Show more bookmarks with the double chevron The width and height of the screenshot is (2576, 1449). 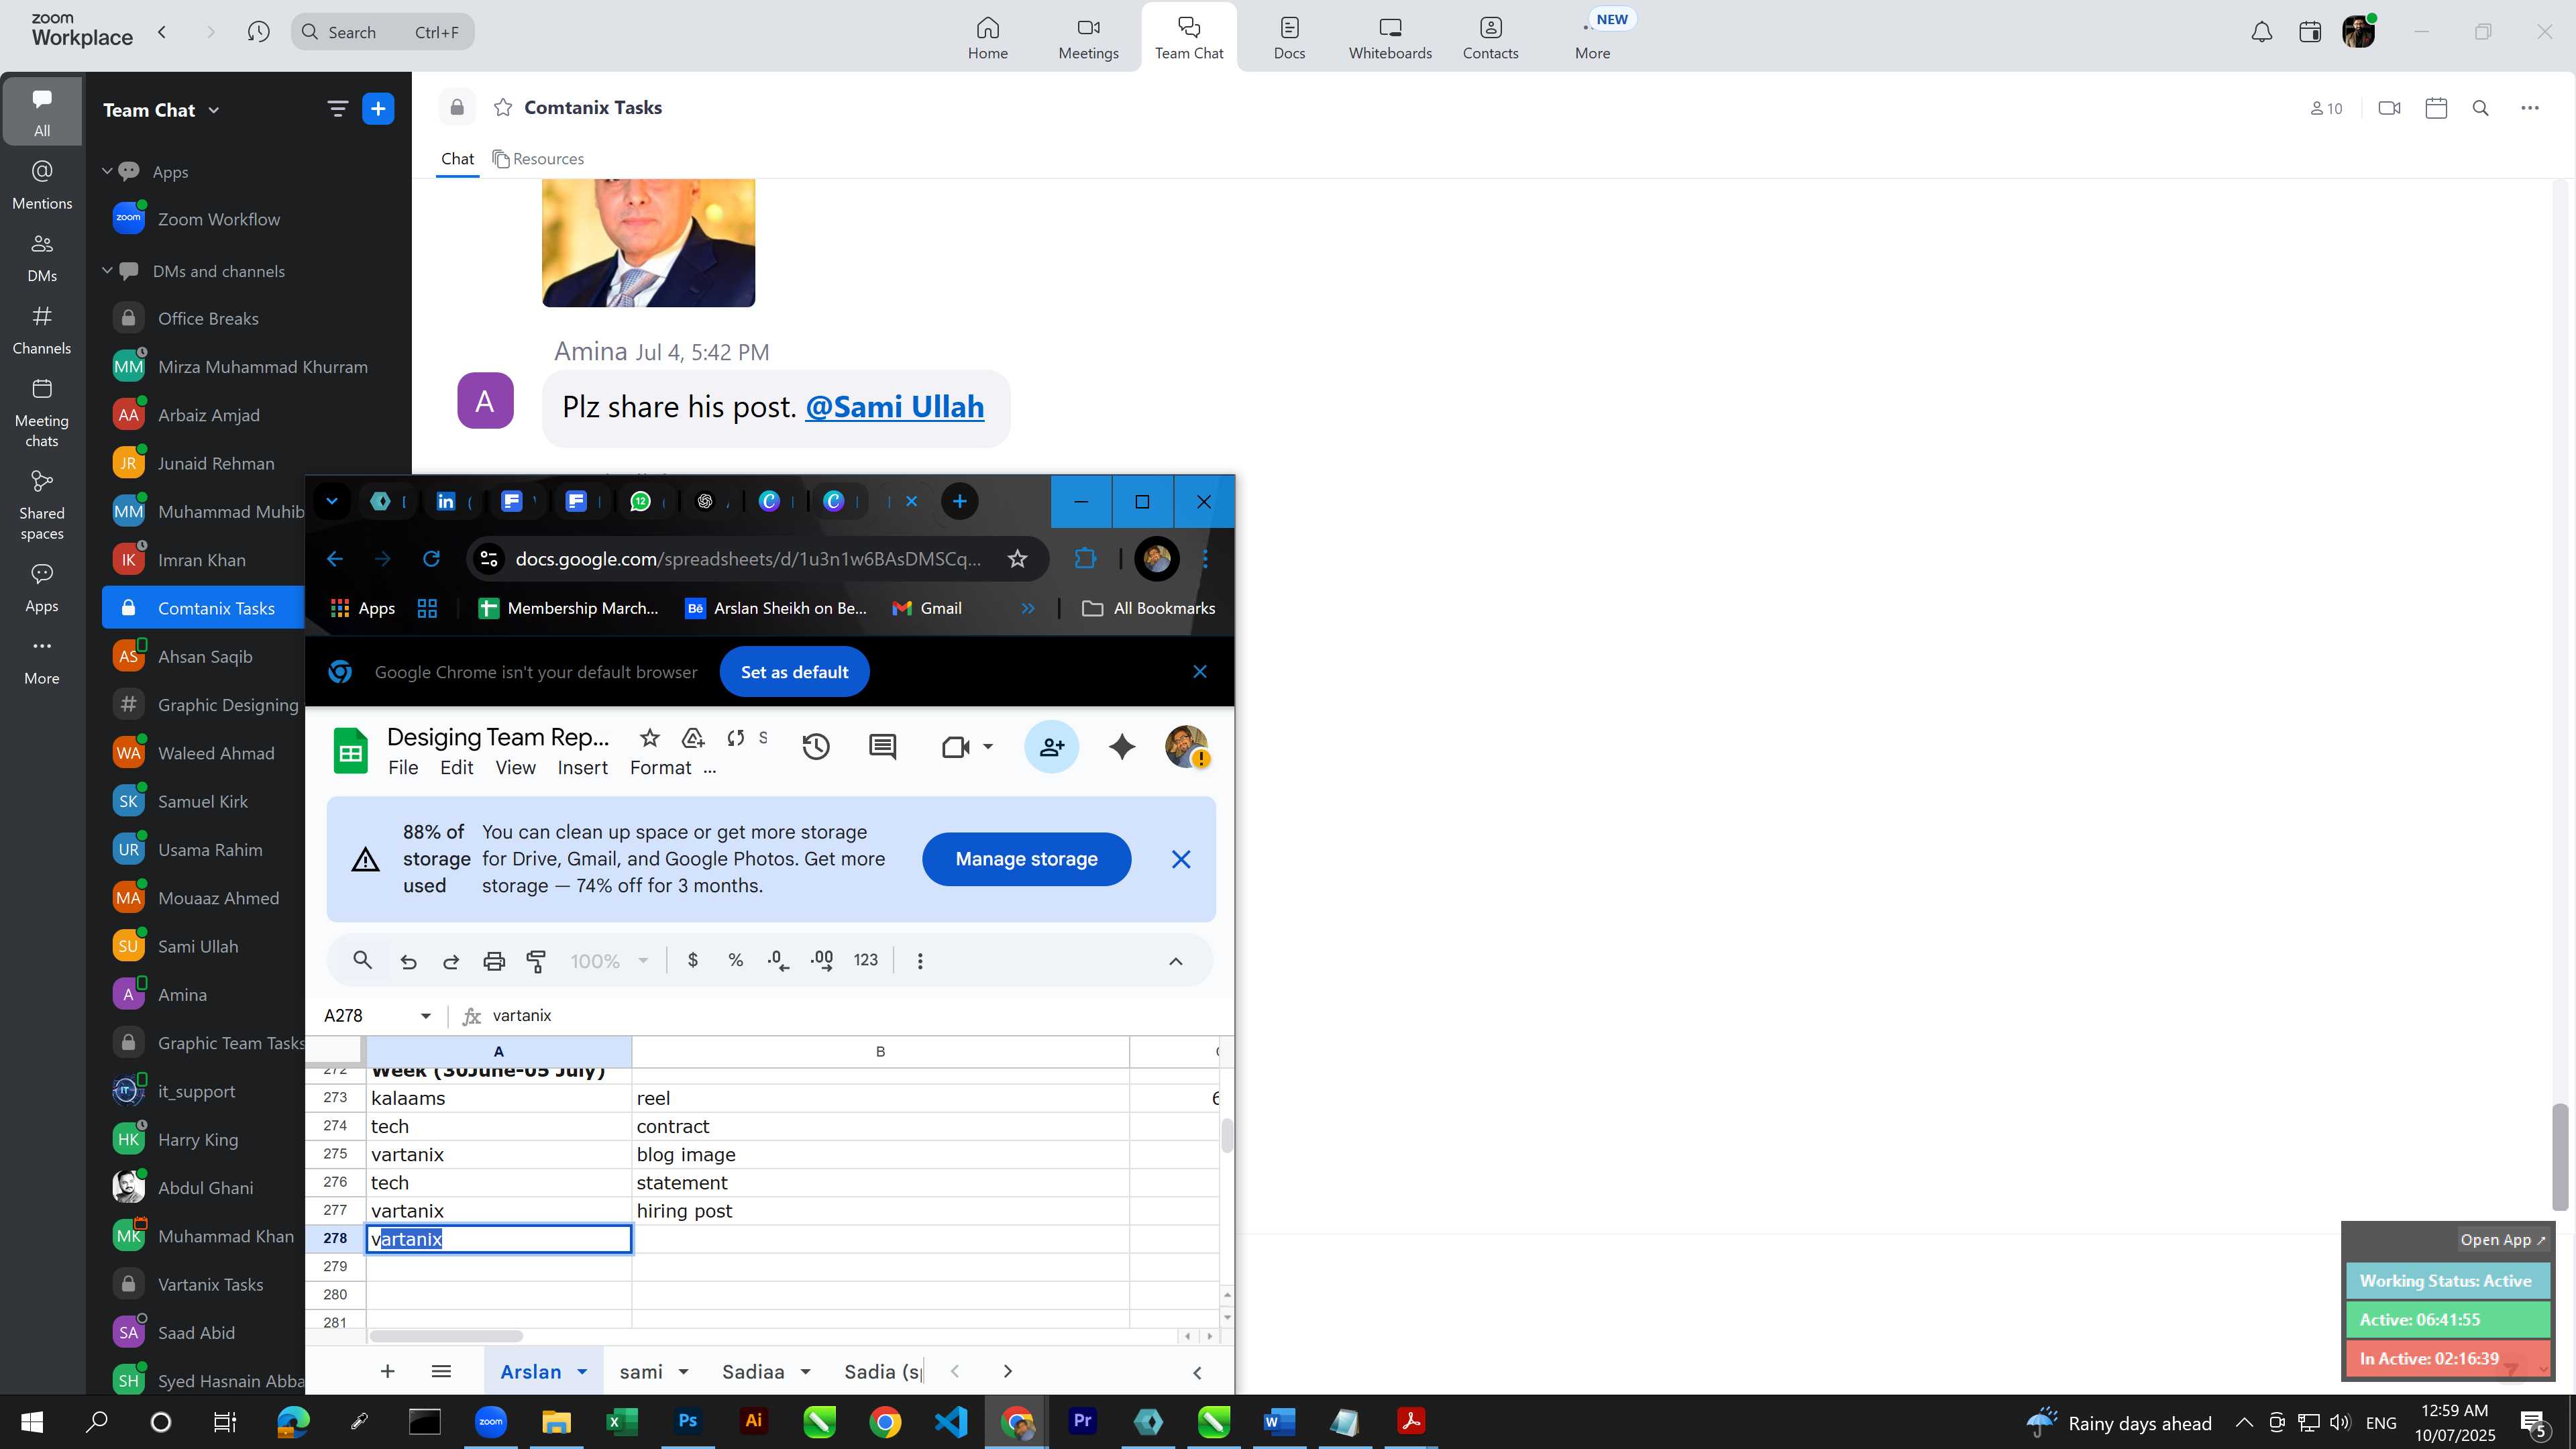pos(1027,609)
